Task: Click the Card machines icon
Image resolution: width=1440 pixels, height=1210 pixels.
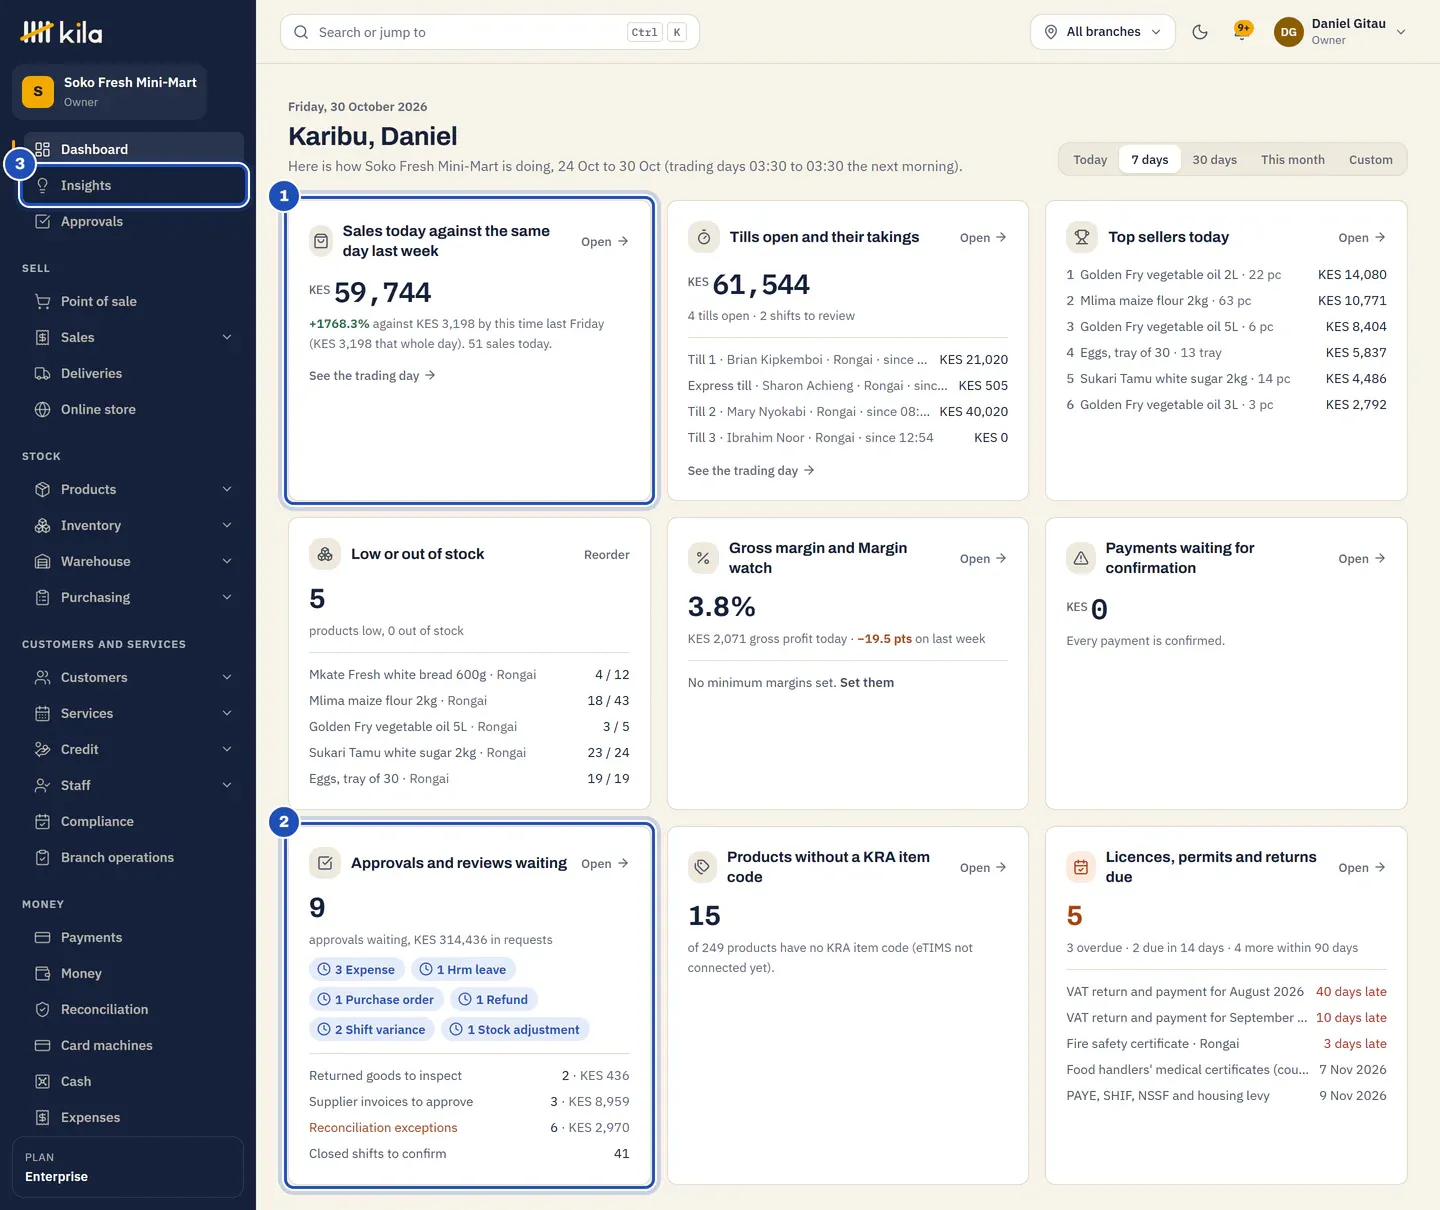Action: click(42, 1045)
